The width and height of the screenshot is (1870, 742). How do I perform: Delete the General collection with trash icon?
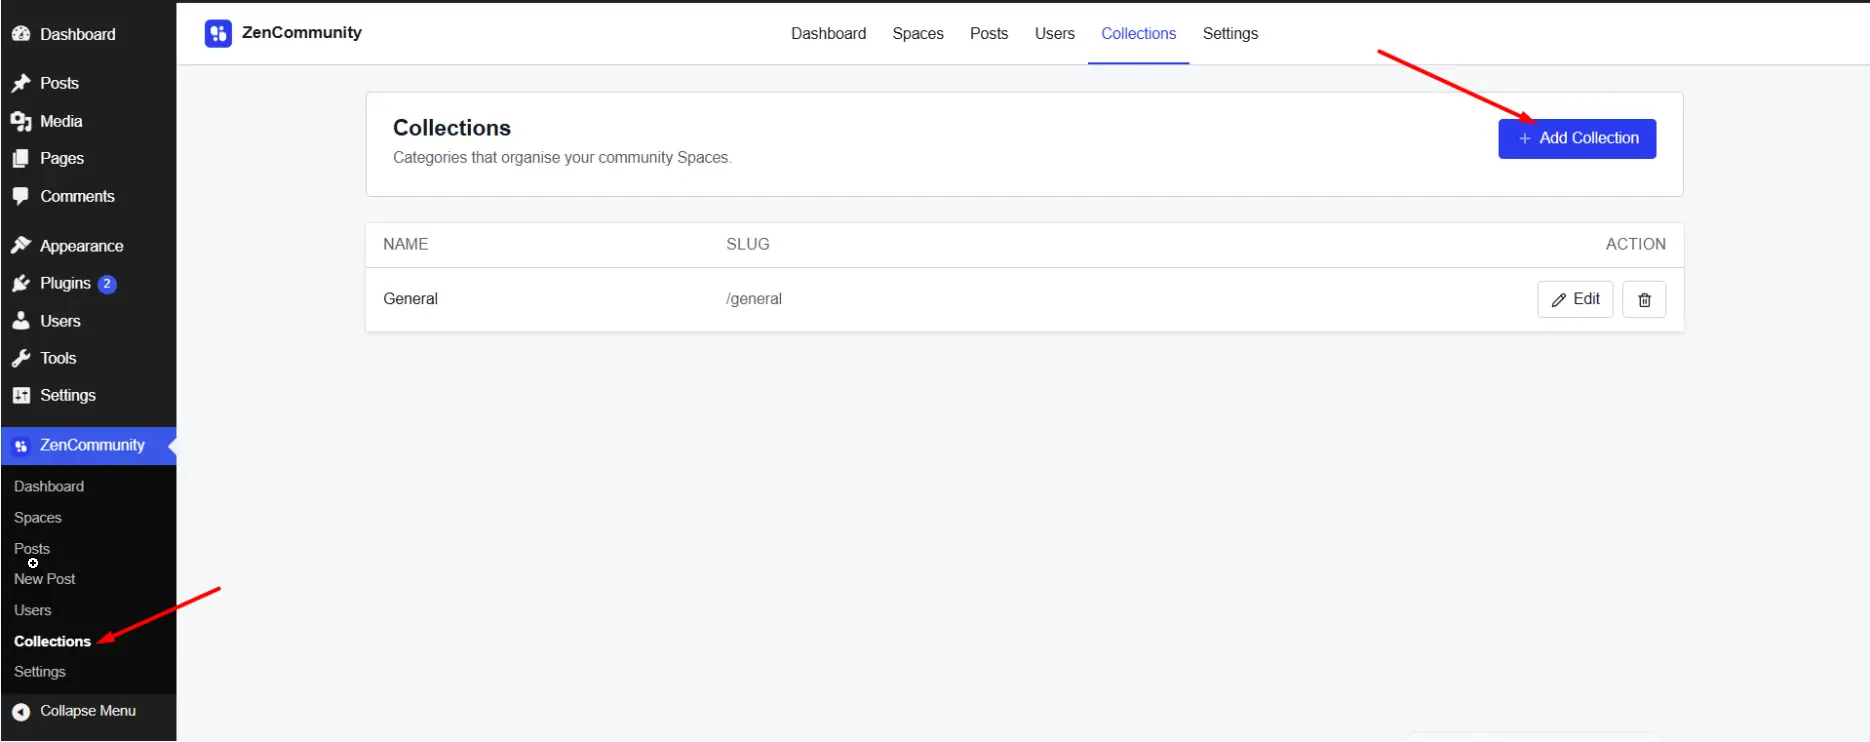pyautogui.click(x=1644, y=300)
